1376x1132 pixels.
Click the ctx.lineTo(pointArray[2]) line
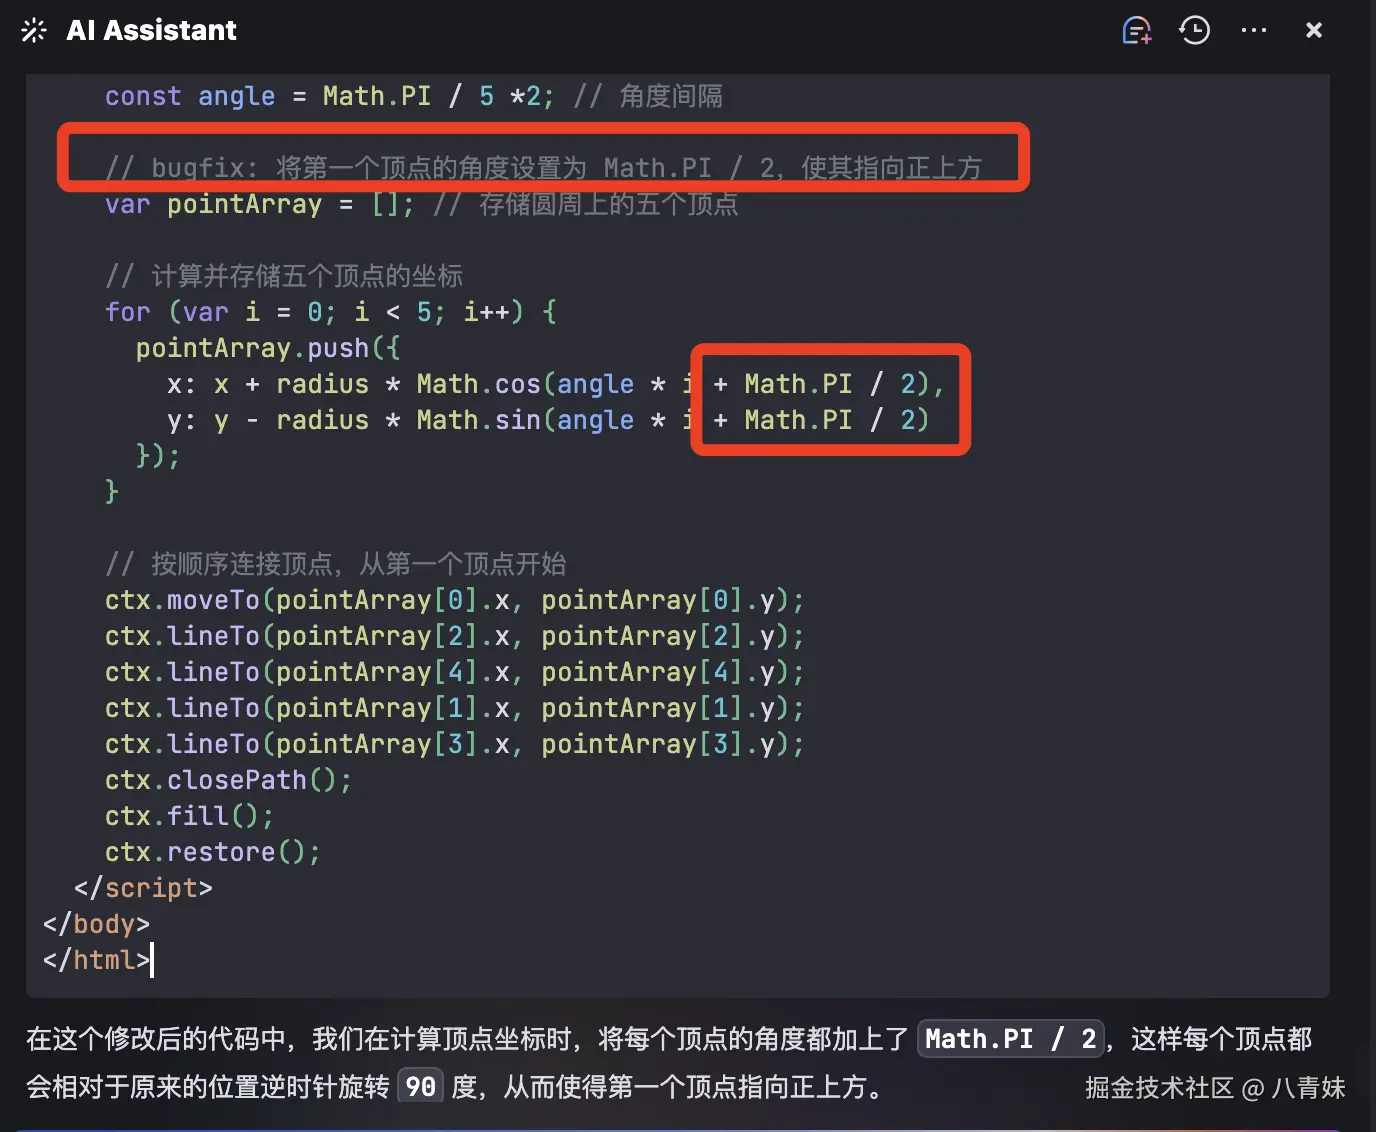click(x=455, y=636)
